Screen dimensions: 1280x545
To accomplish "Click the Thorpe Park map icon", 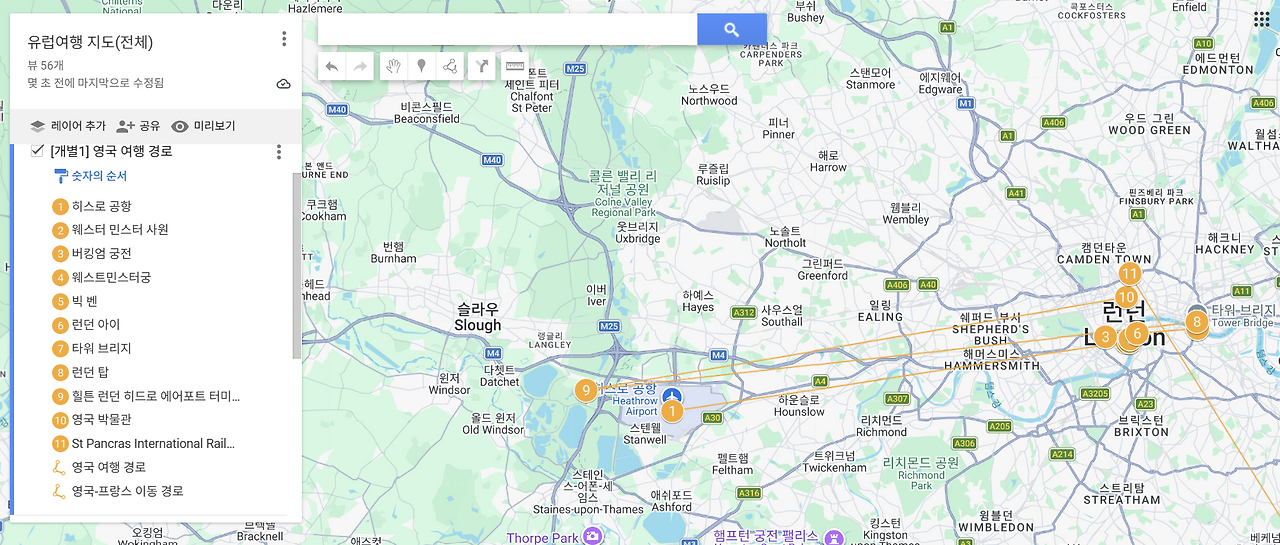I will click(x=593, y=537).
